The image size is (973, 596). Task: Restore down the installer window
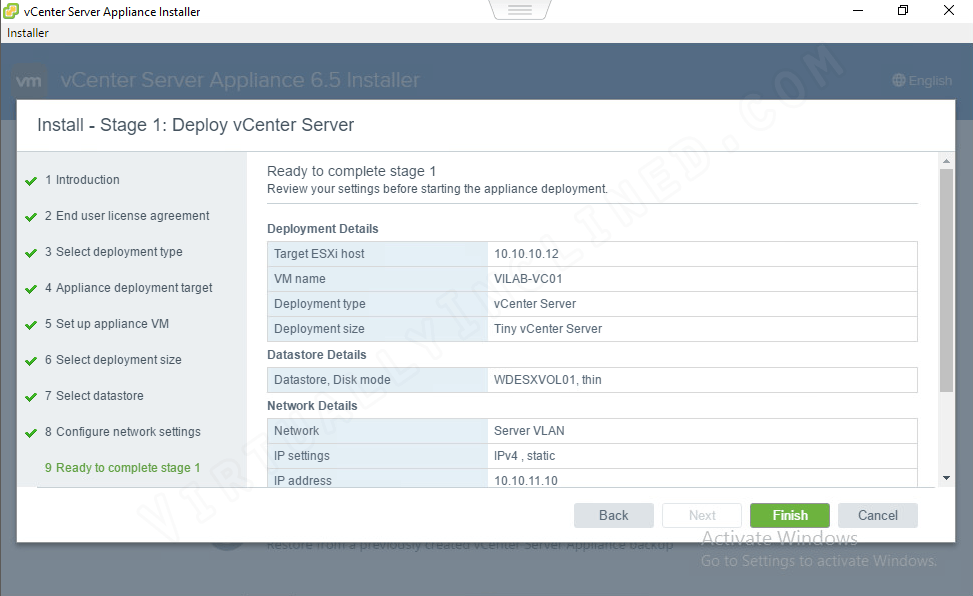[x=904, y=11]
